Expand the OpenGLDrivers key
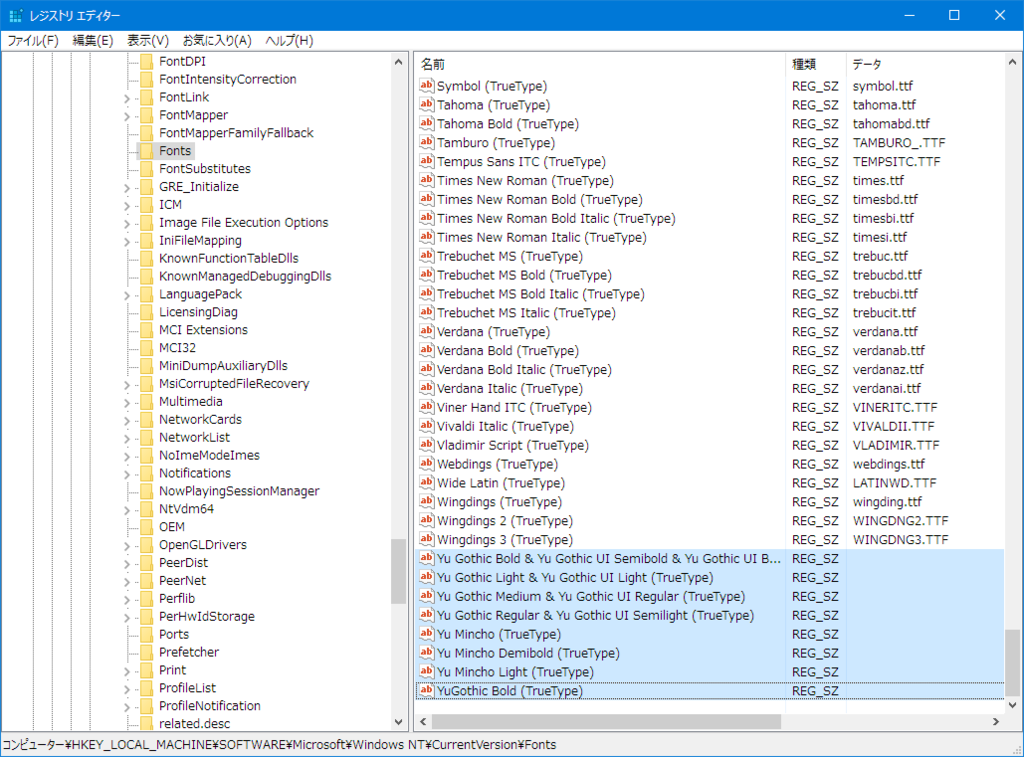This screenshot has width=1024, height=757. (x=127, y=546)
